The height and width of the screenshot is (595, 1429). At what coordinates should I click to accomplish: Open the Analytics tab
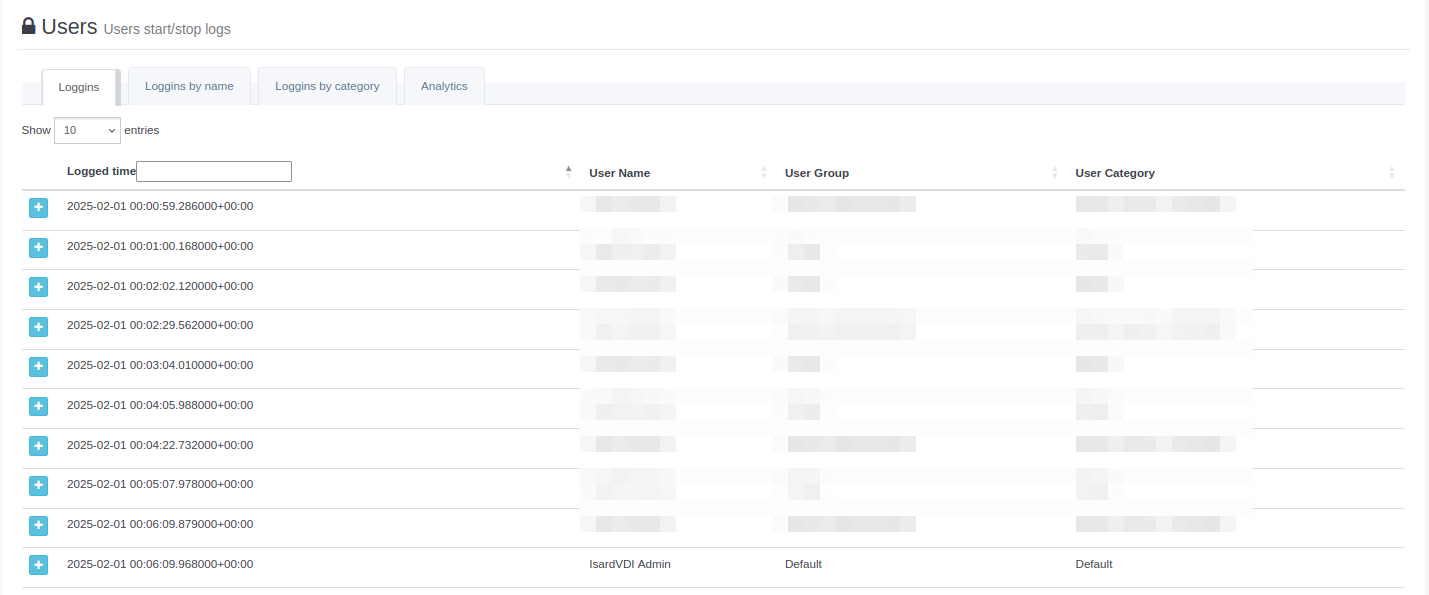444,86
